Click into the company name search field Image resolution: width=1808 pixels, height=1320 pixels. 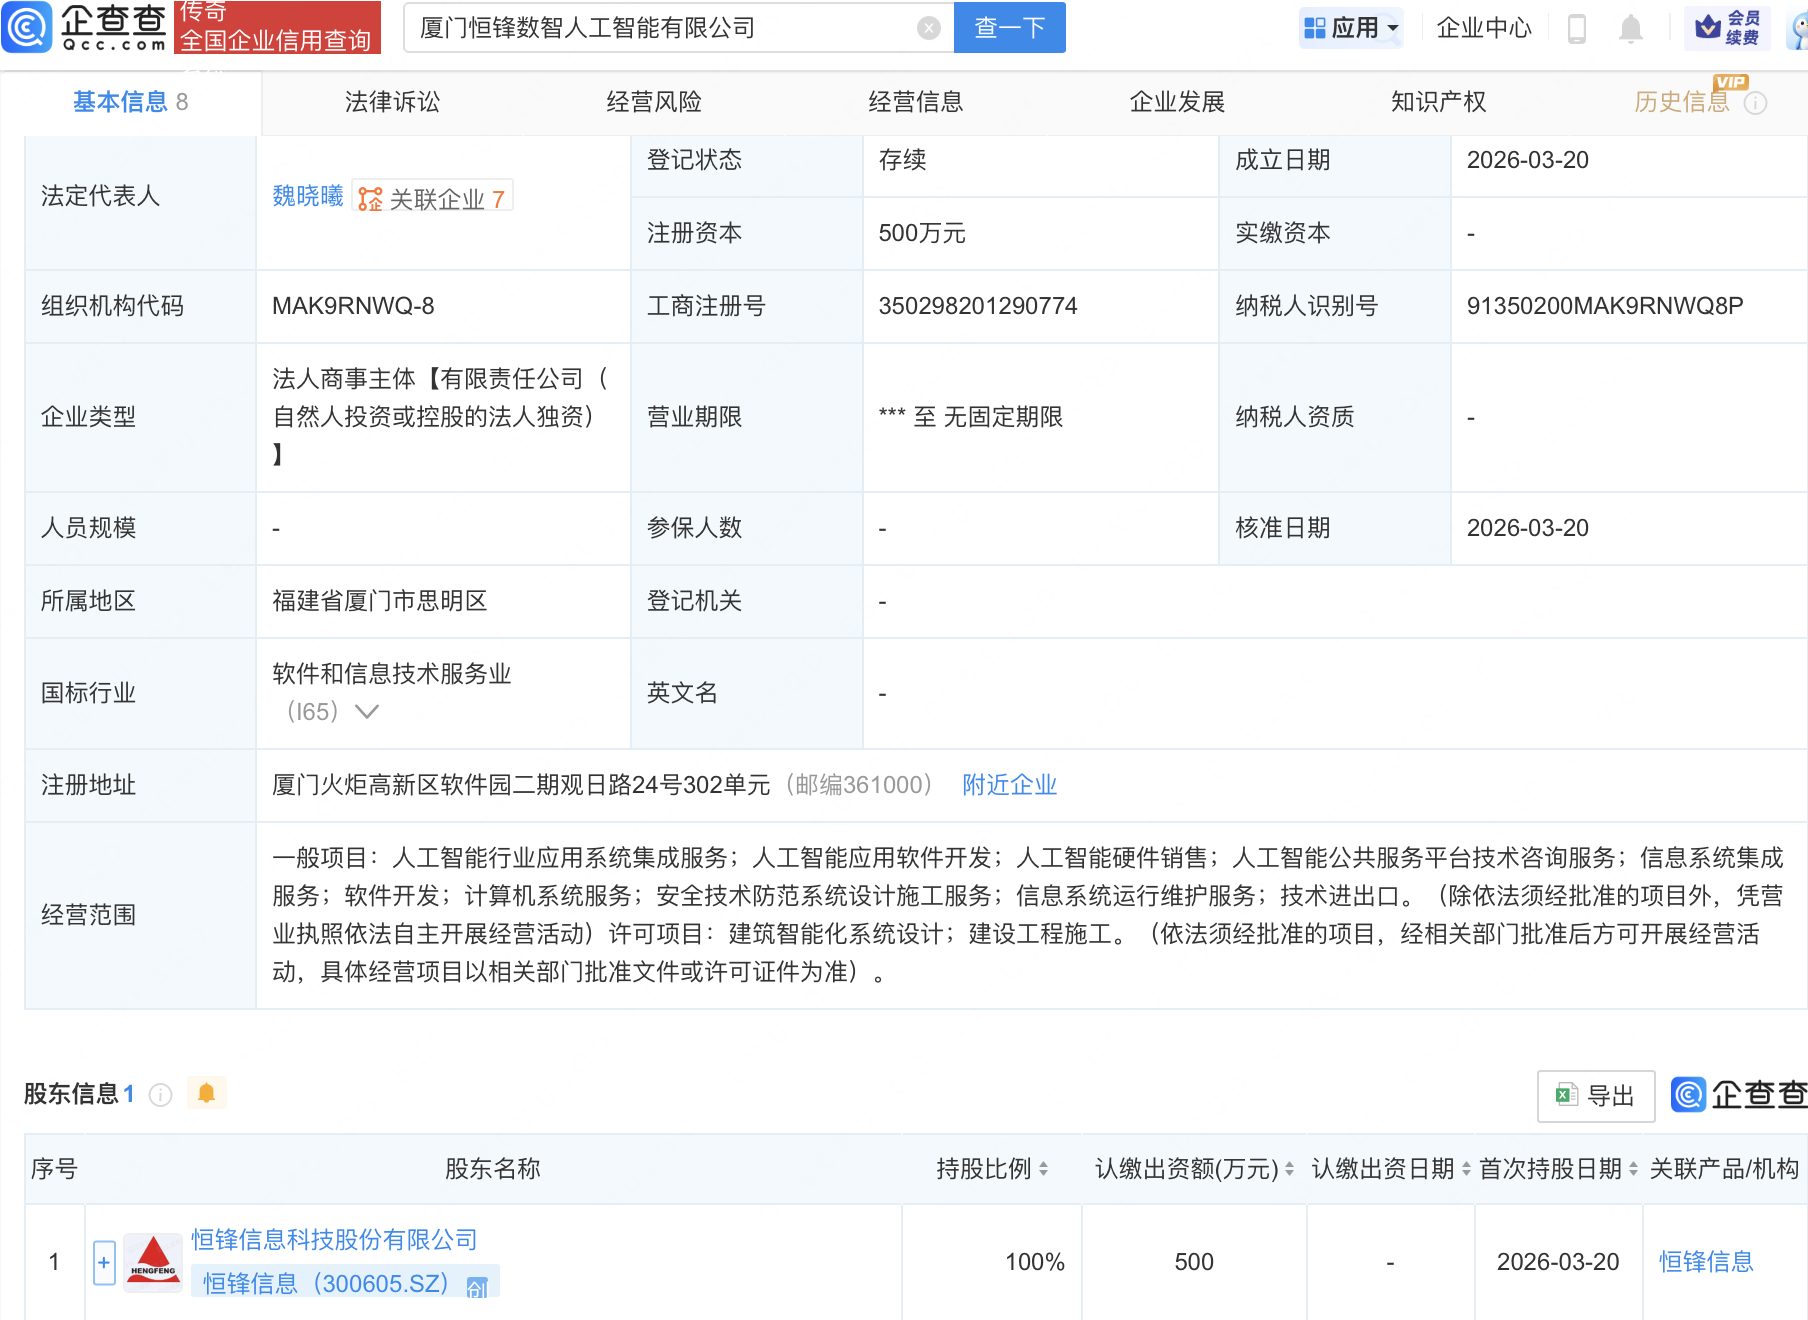click(660, 28)
